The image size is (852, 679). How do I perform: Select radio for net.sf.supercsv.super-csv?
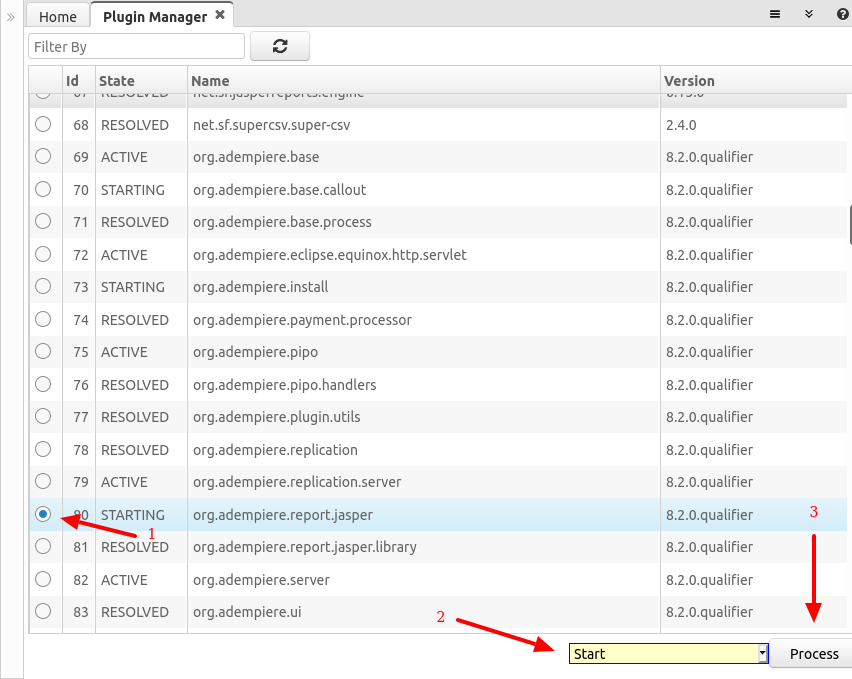[x=43, y=124]
